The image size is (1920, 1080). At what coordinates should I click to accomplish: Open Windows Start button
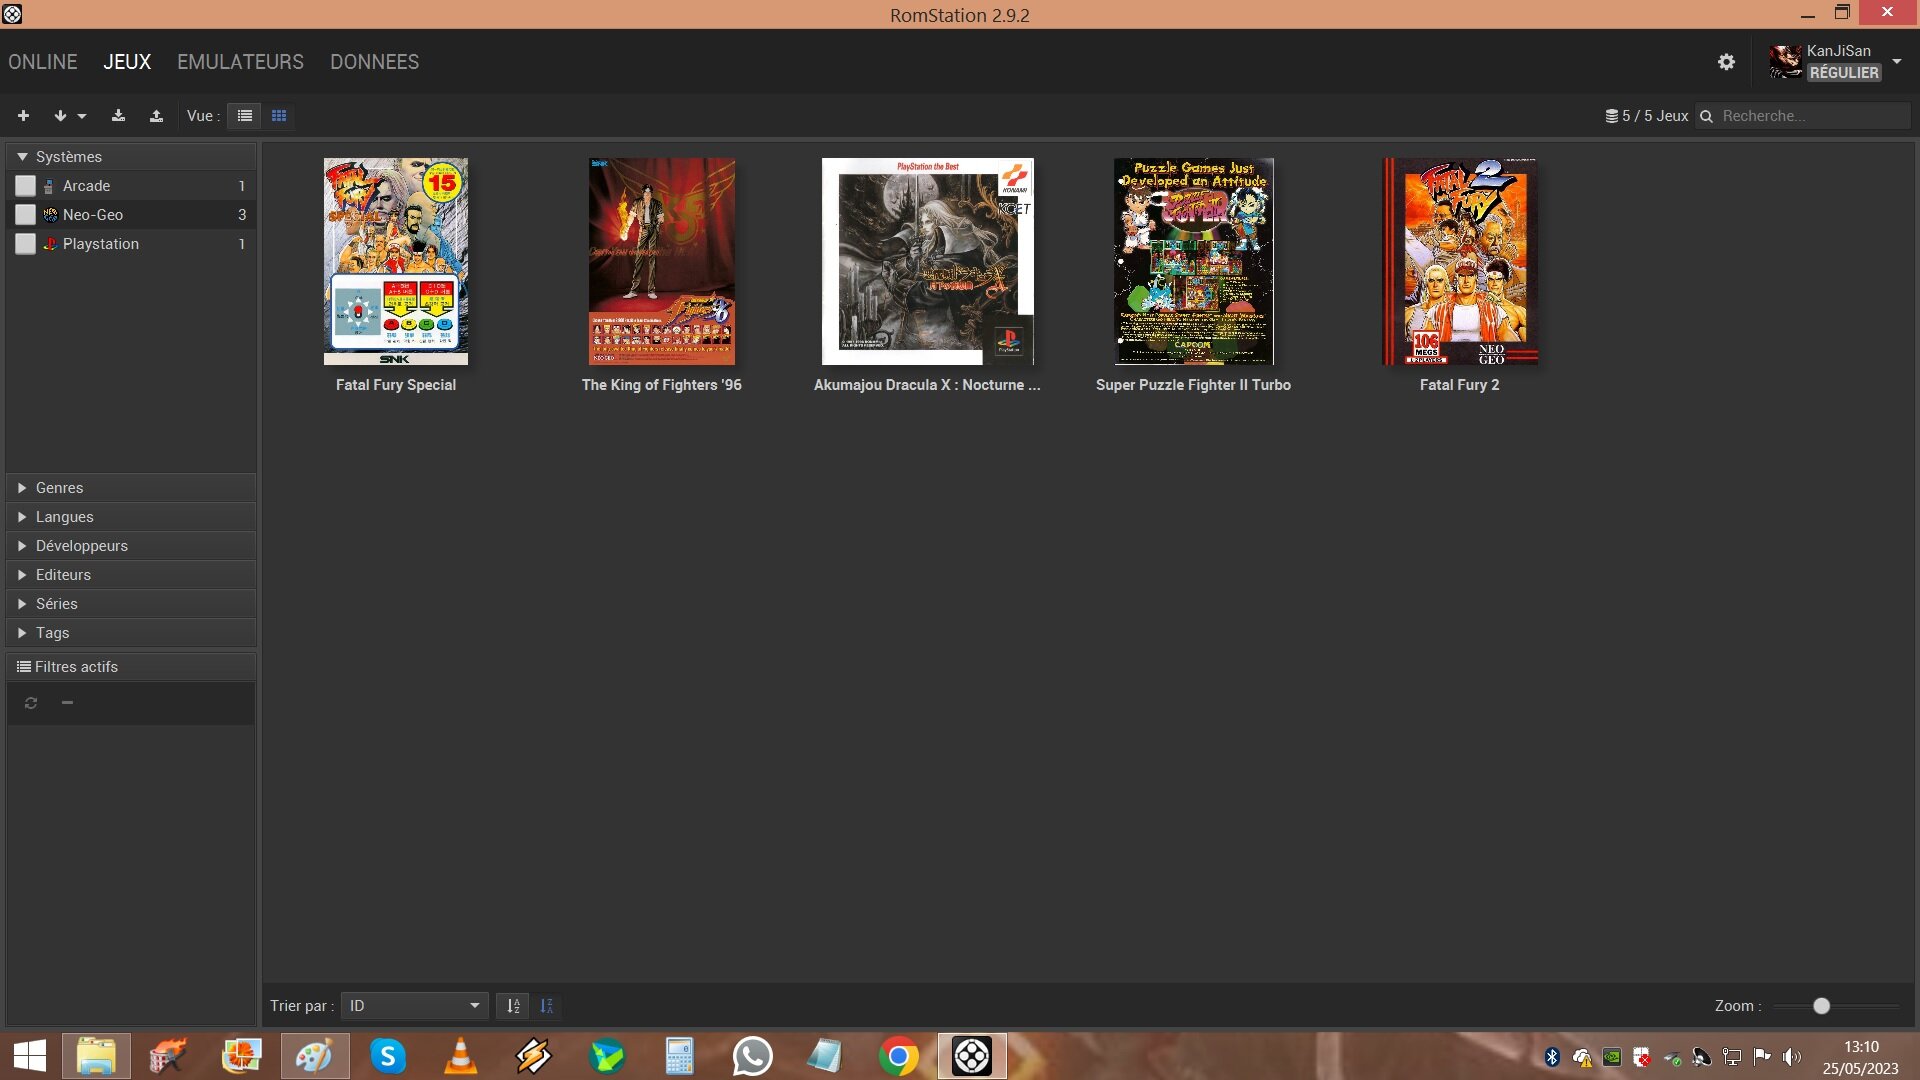[x=30, y=1056]
